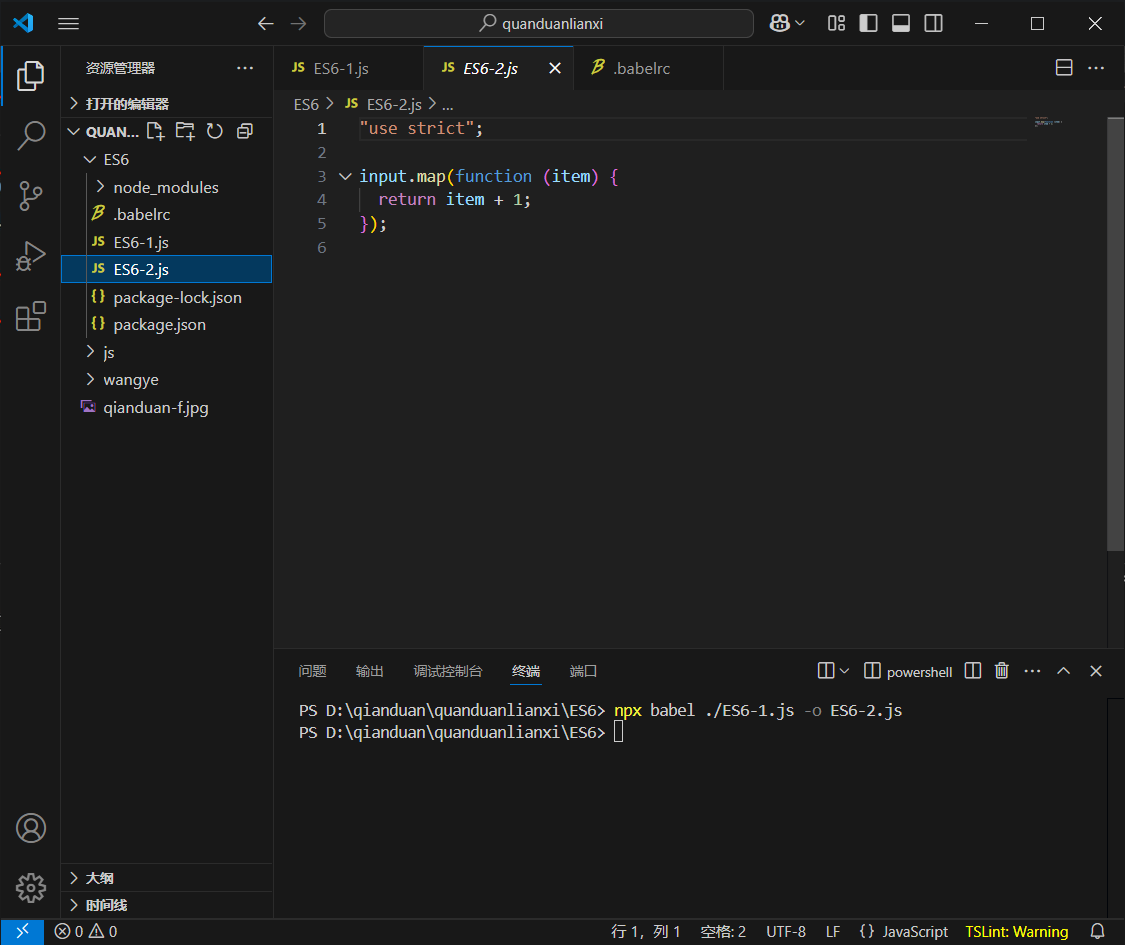This screenshot has width=1125, height=945.
Task: Toggle the bottom panel layout button
Action: tap(901, 23)
